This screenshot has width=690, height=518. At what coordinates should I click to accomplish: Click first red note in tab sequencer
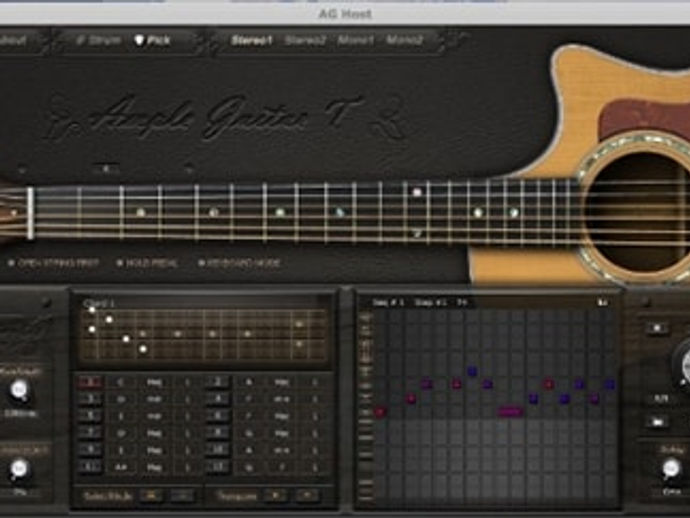pos(380,412)
